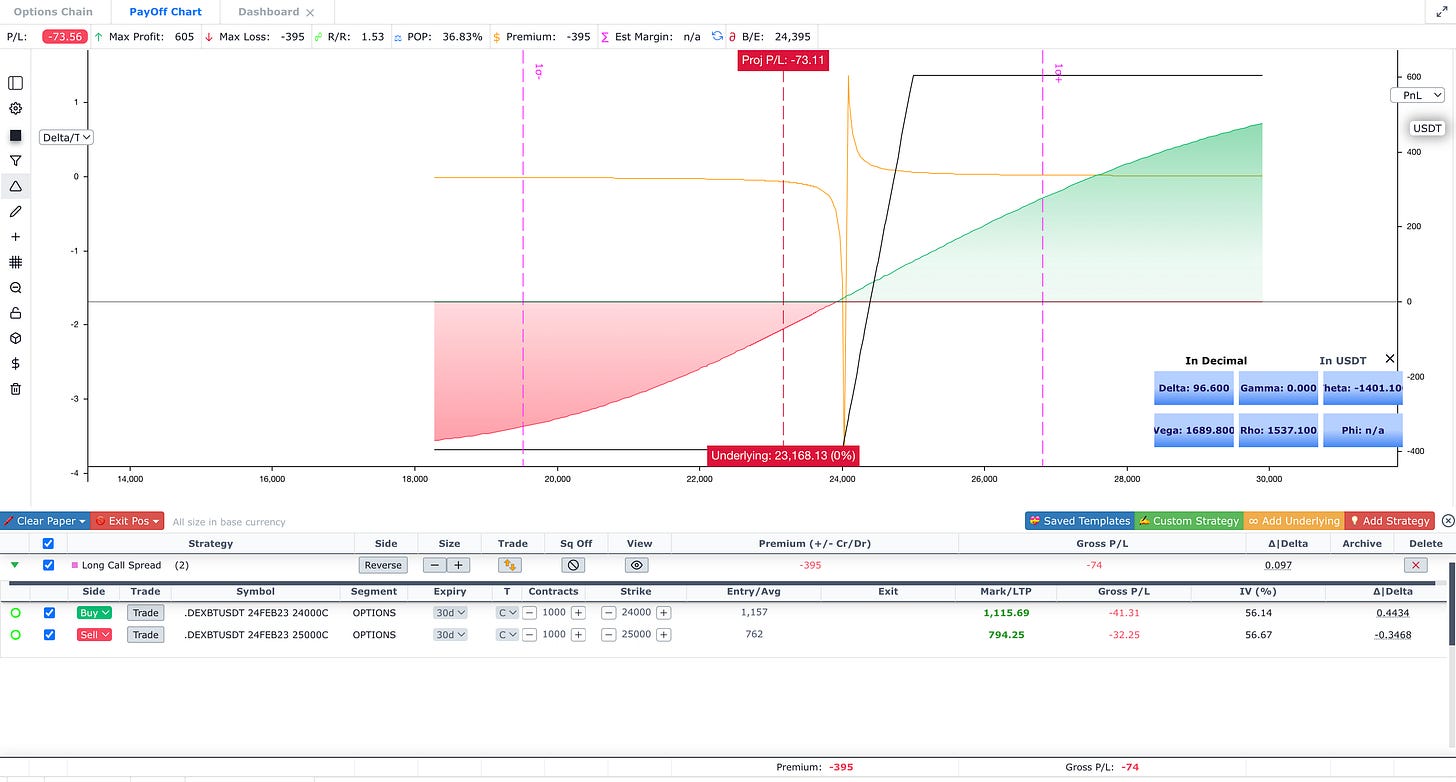The width and height of the screenshot is (1456, 782).
Task: Open Saved Templates
Action: point(1079,521)
